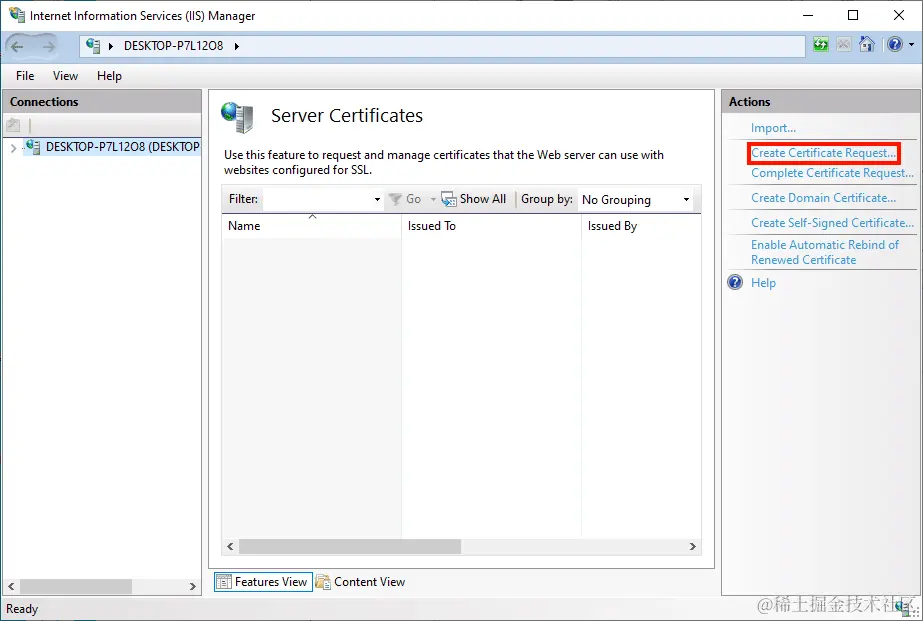Click the stop loading icon in toolbar

[x=844, y=45]
